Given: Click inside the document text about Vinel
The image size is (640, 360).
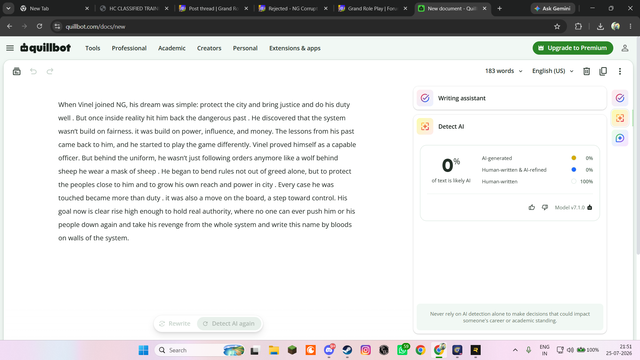Looking at the screenshot, I should (x=207, y=171).
